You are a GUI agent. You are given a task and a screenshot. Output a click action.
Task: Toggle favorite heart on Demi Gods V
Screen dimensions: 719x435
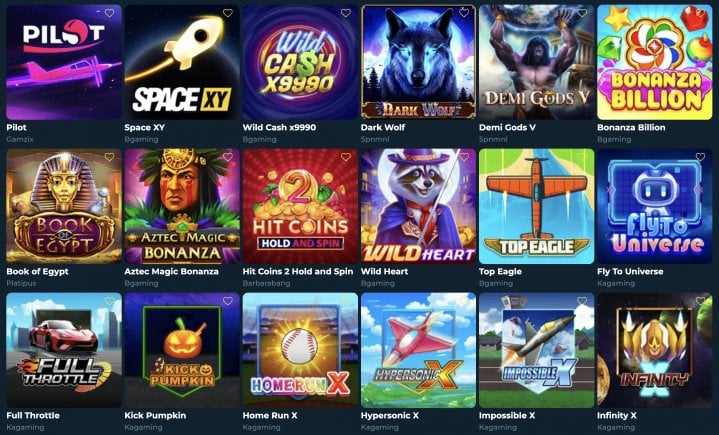pyautogui.click(x=582, y=13)
